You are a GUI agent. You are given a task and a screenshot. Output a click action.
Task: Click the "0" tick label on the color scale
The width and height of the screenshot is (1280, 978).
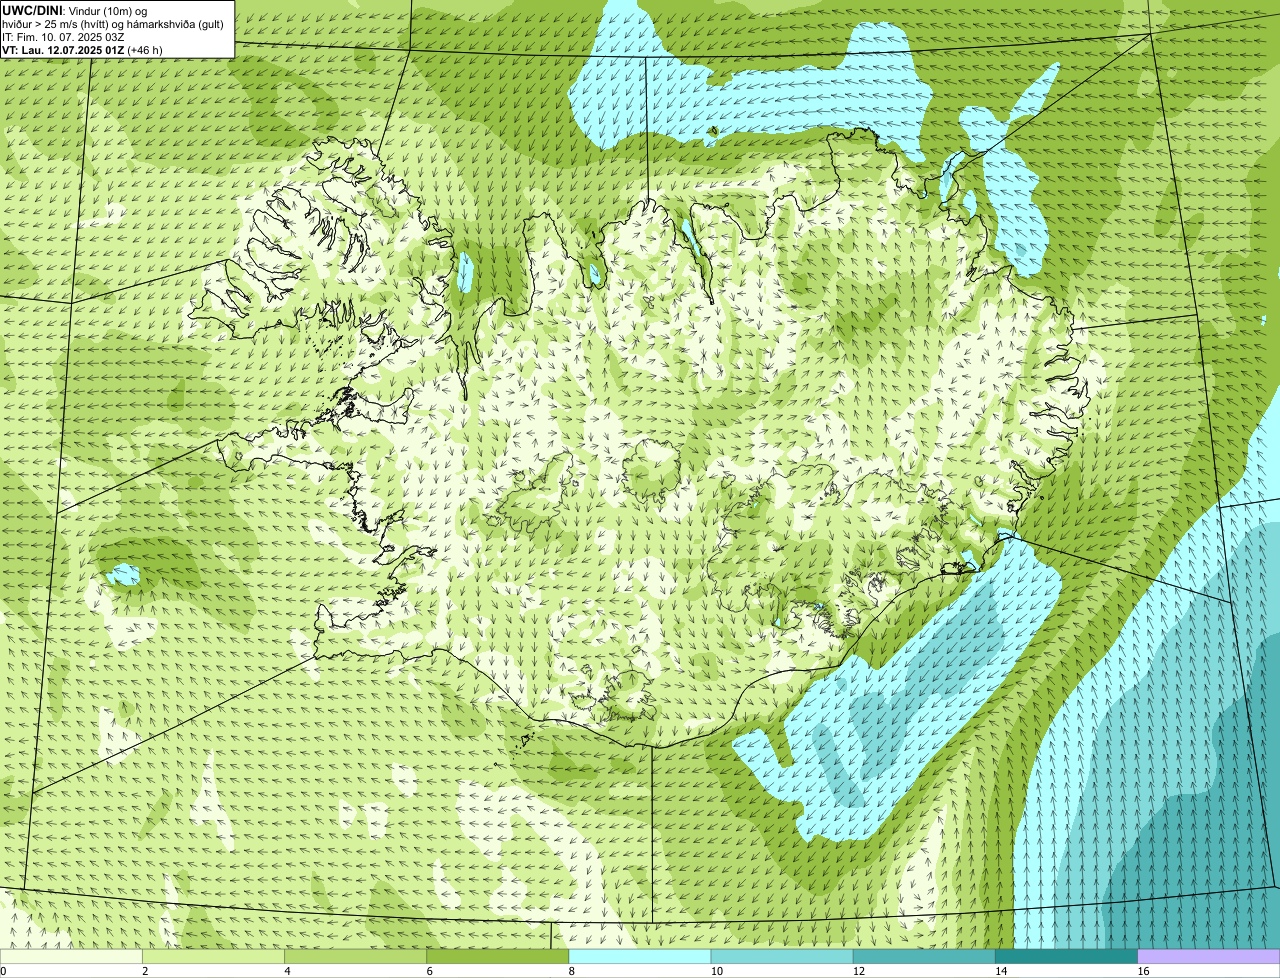point(3,971)
